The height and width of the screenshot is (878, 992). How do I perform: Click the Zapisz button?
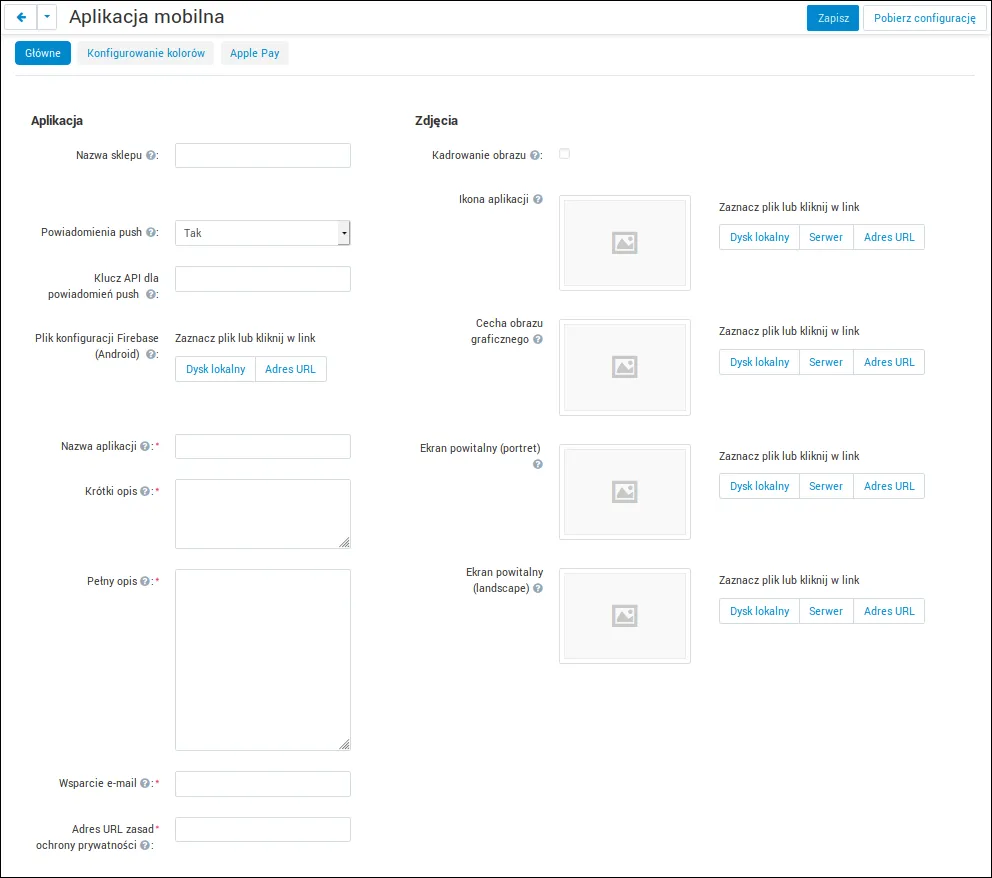pos(833,18)
